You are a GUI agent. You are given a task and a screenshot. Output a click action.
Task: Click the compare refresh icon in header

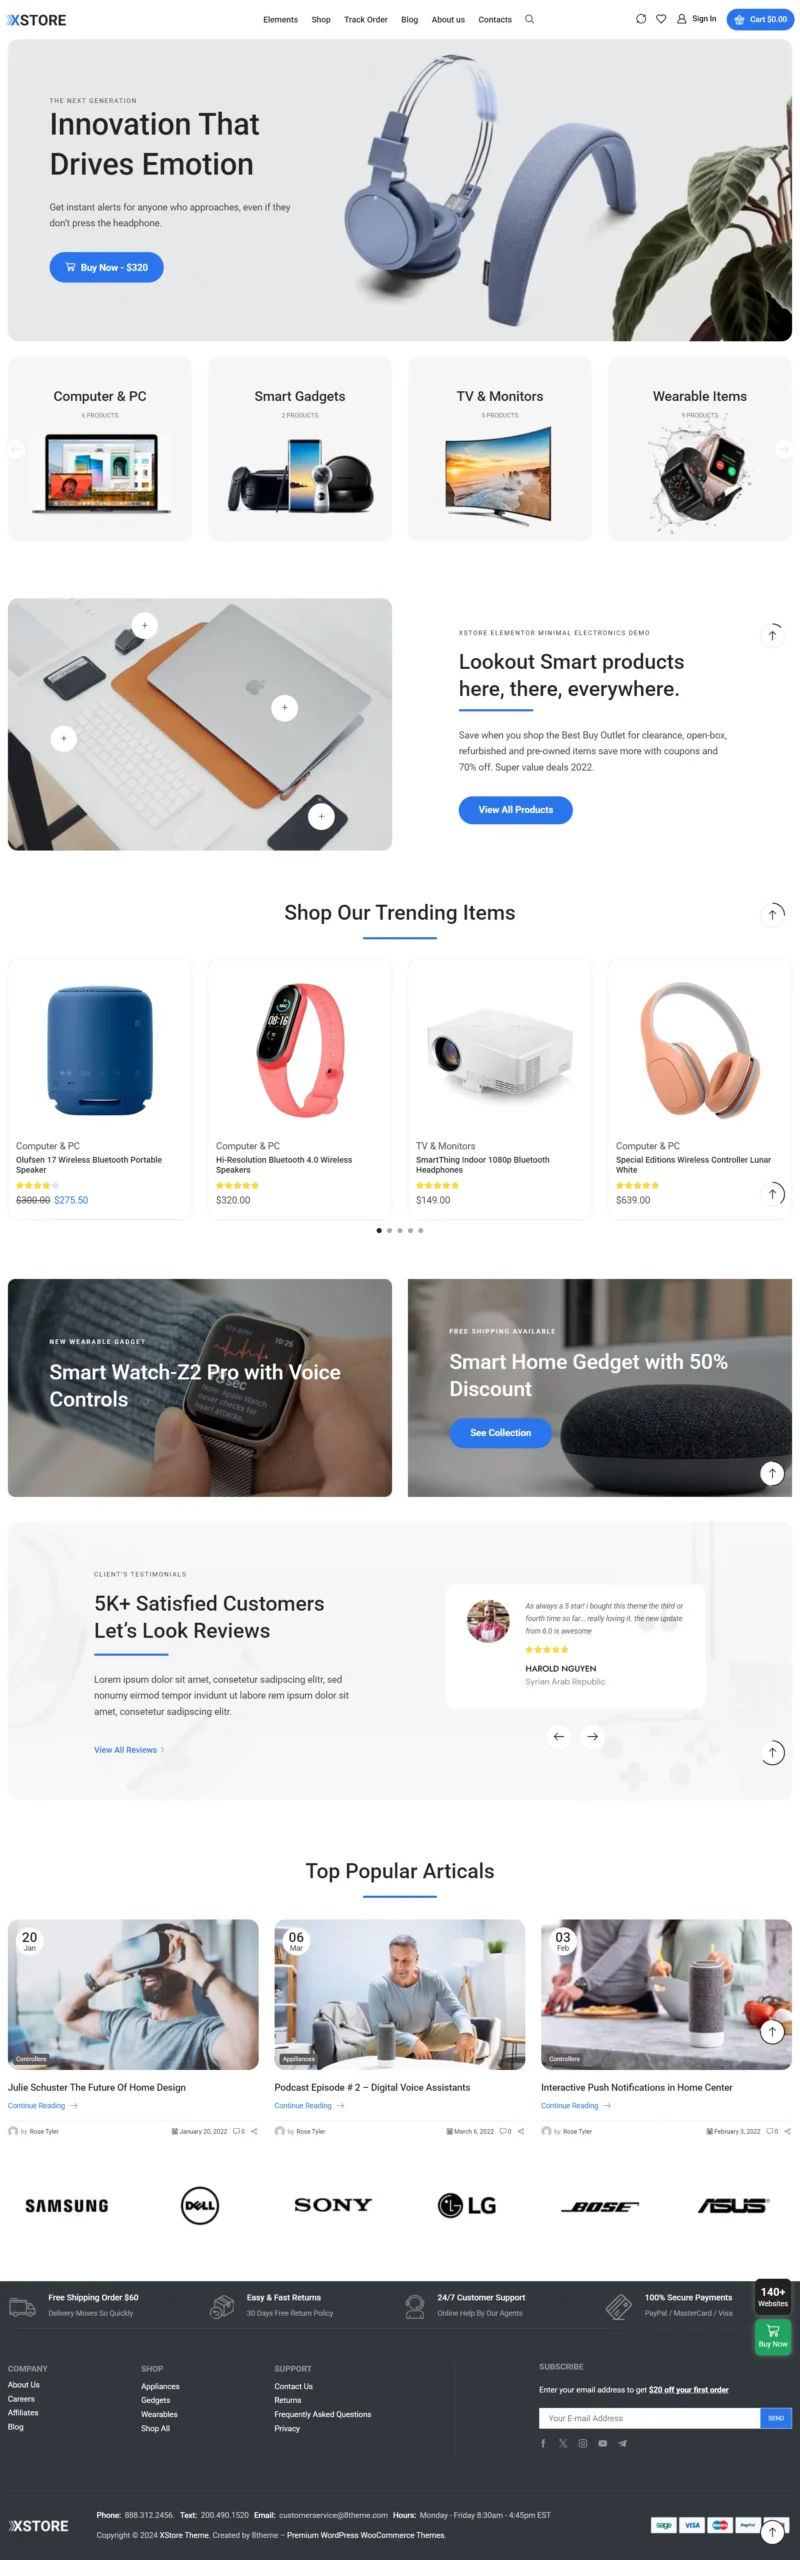(641, 19)
